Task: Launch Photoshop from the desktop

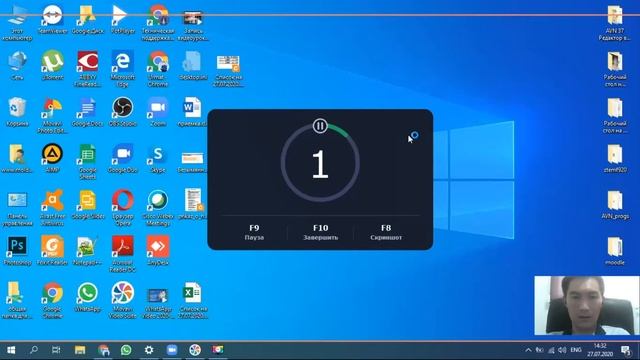Action: coord(17,251)
